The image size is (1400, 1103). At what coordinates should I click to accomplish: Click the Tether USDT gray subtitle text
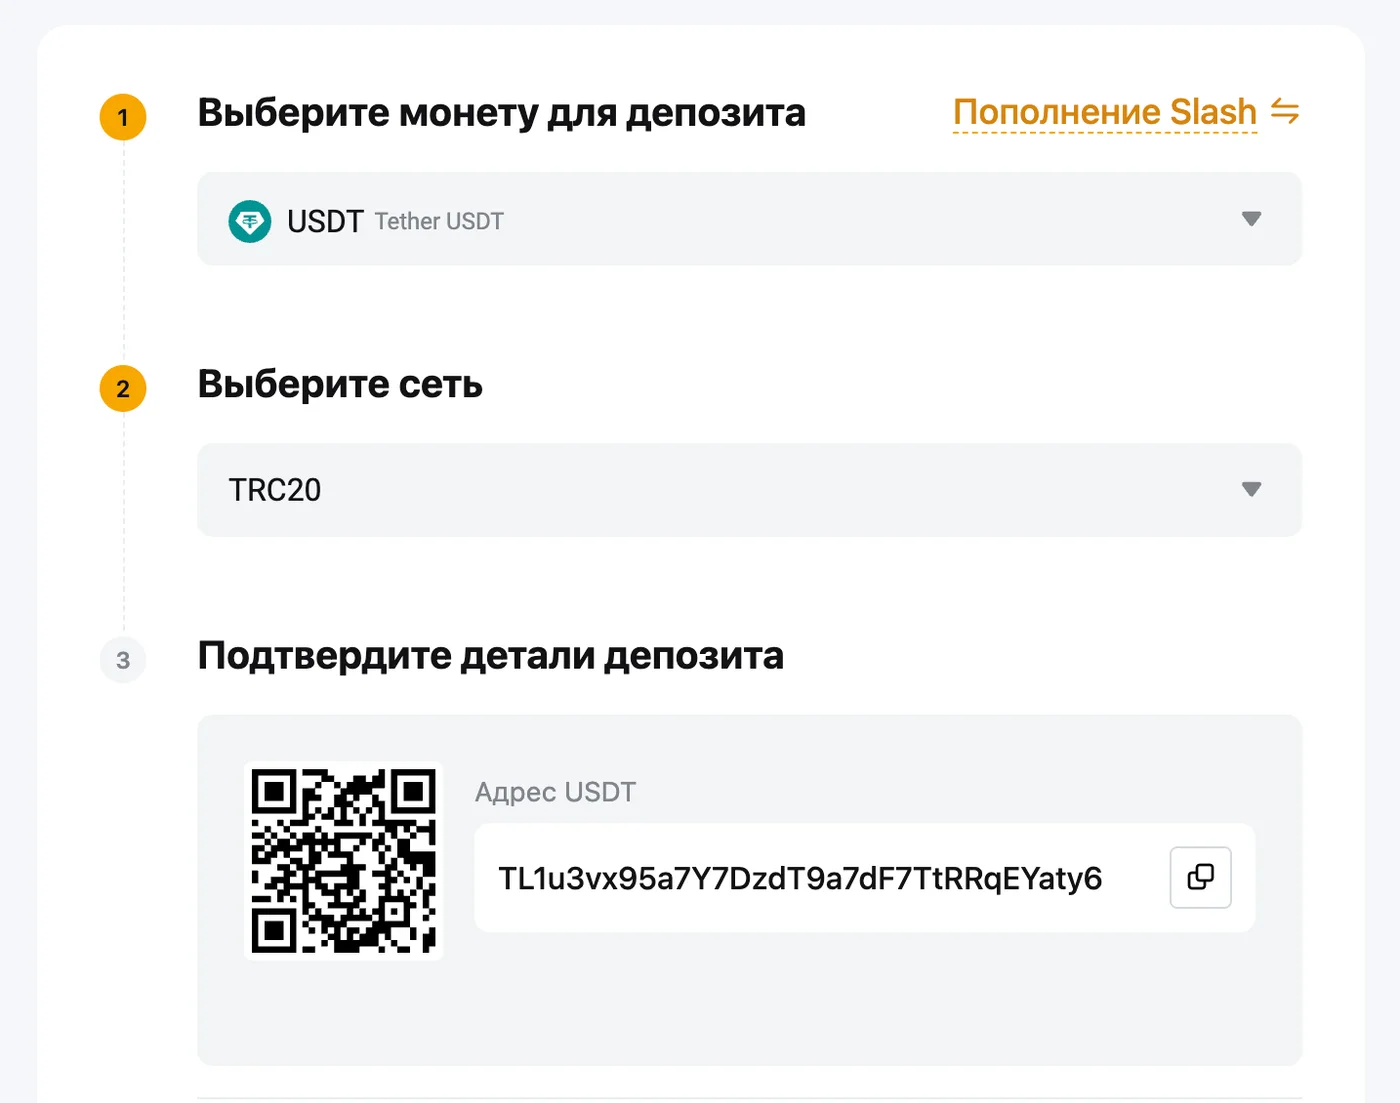click(439, 221)
